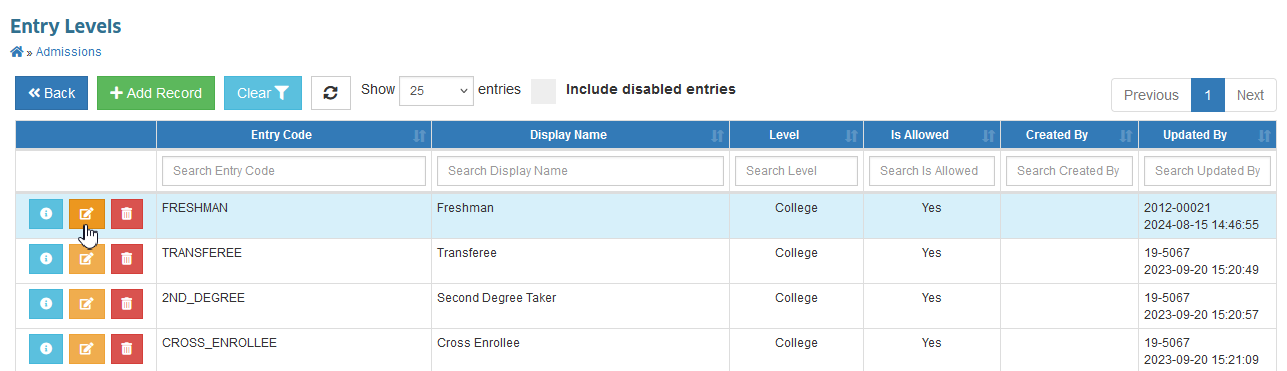Go to home via breadcrumb house icon
Viewport: 1287px width, 371px height.
pyautogui.click(x=17, y=52)
